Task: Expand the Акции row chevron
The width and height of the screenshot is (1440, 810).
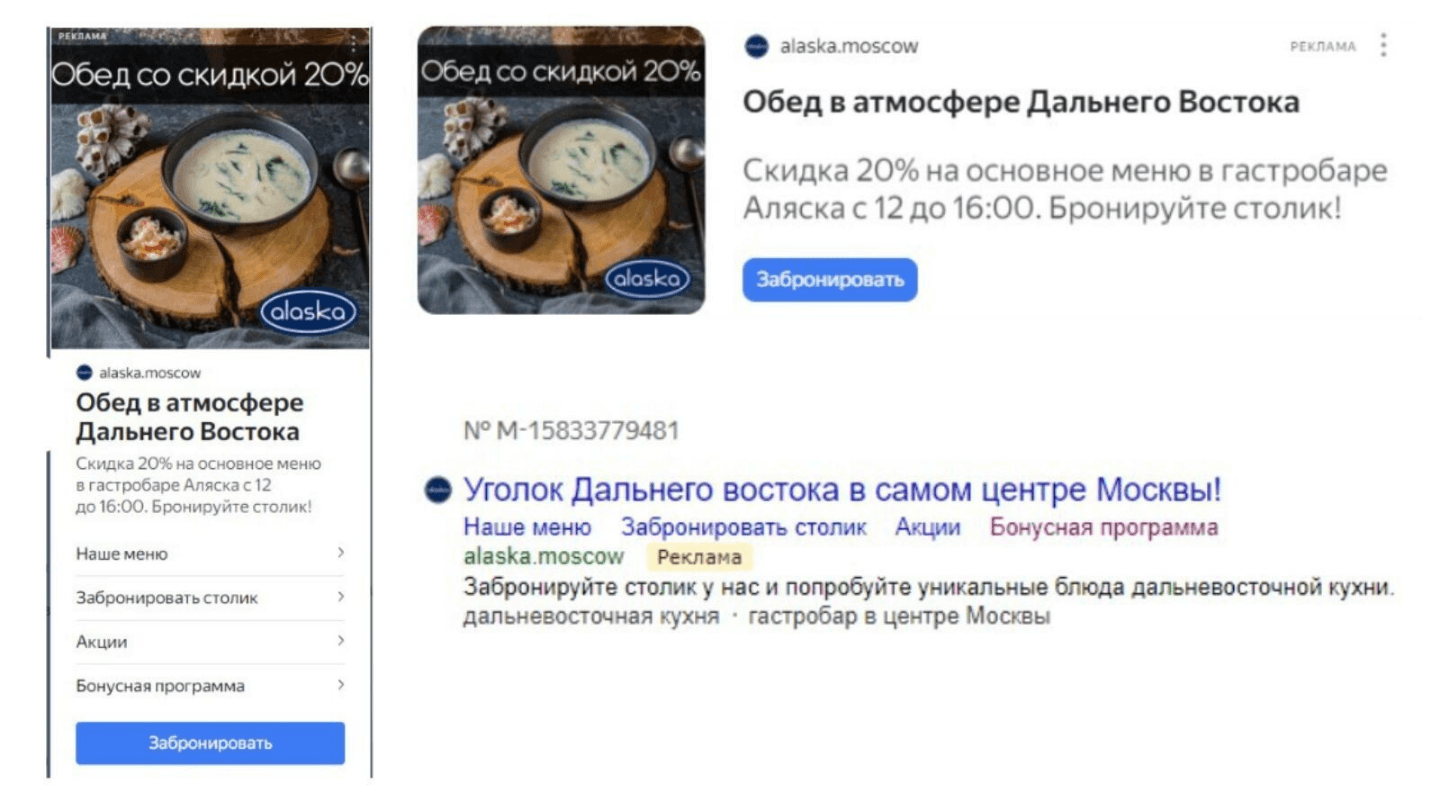Action: [341, 641]
